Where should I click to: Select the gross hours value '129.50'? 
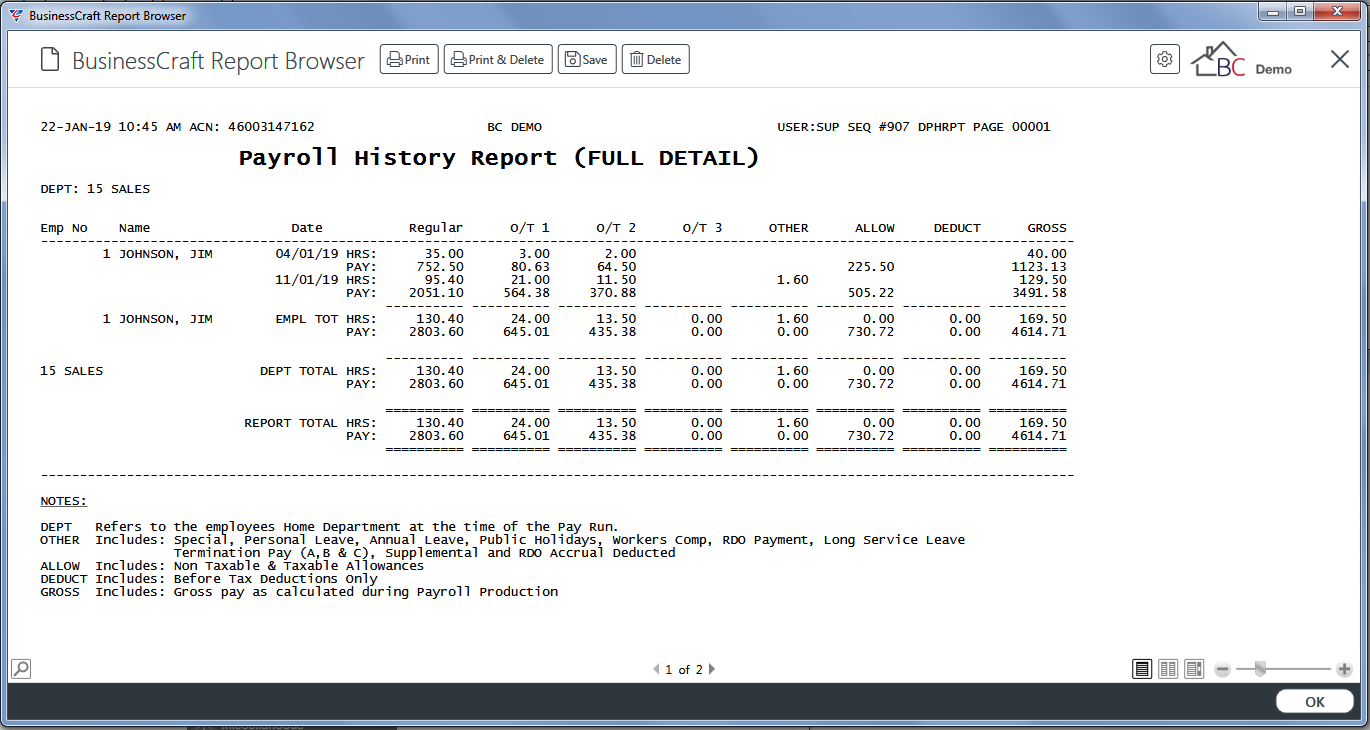click(1043, 280)
